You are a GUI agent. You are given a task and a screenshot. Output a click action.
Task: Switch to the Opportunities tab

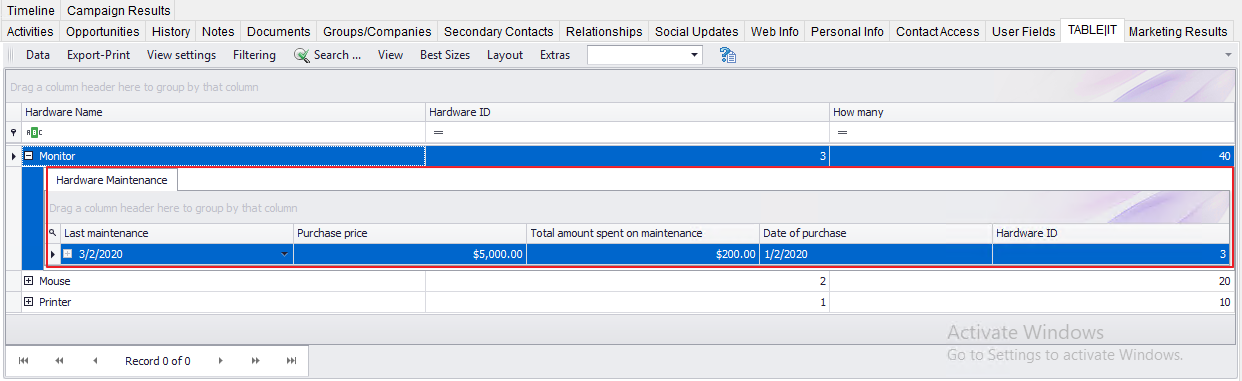tap(103, 31)
